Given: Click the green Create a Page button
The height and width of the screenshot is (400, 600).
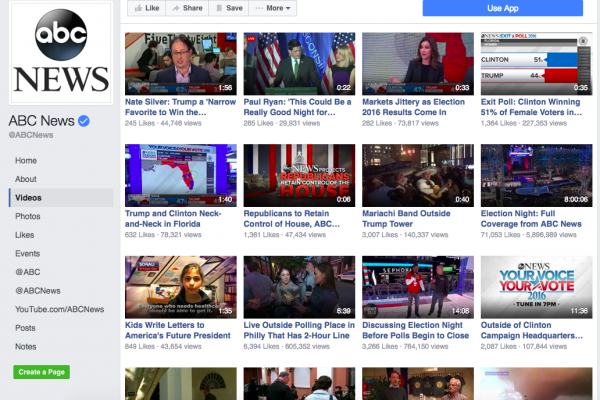Looking at the screenshot, I should [41, 372].
